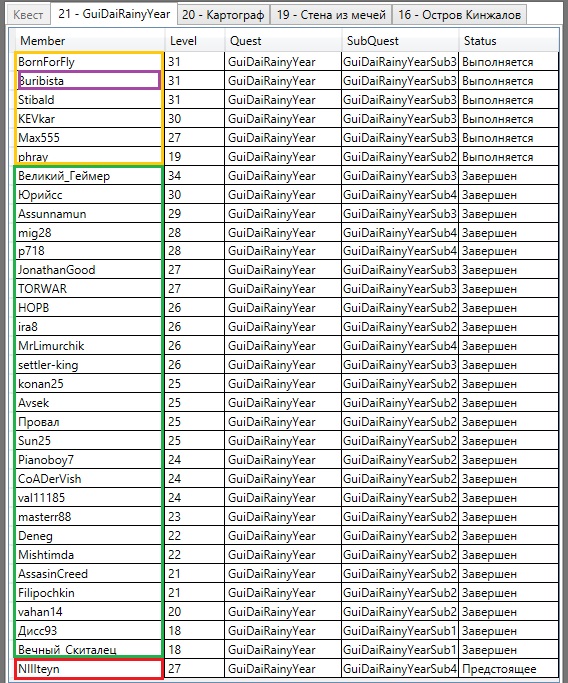Select member Filipochkin
The width and height of the screenshot is (568, 683).
[x=89, y=593]
